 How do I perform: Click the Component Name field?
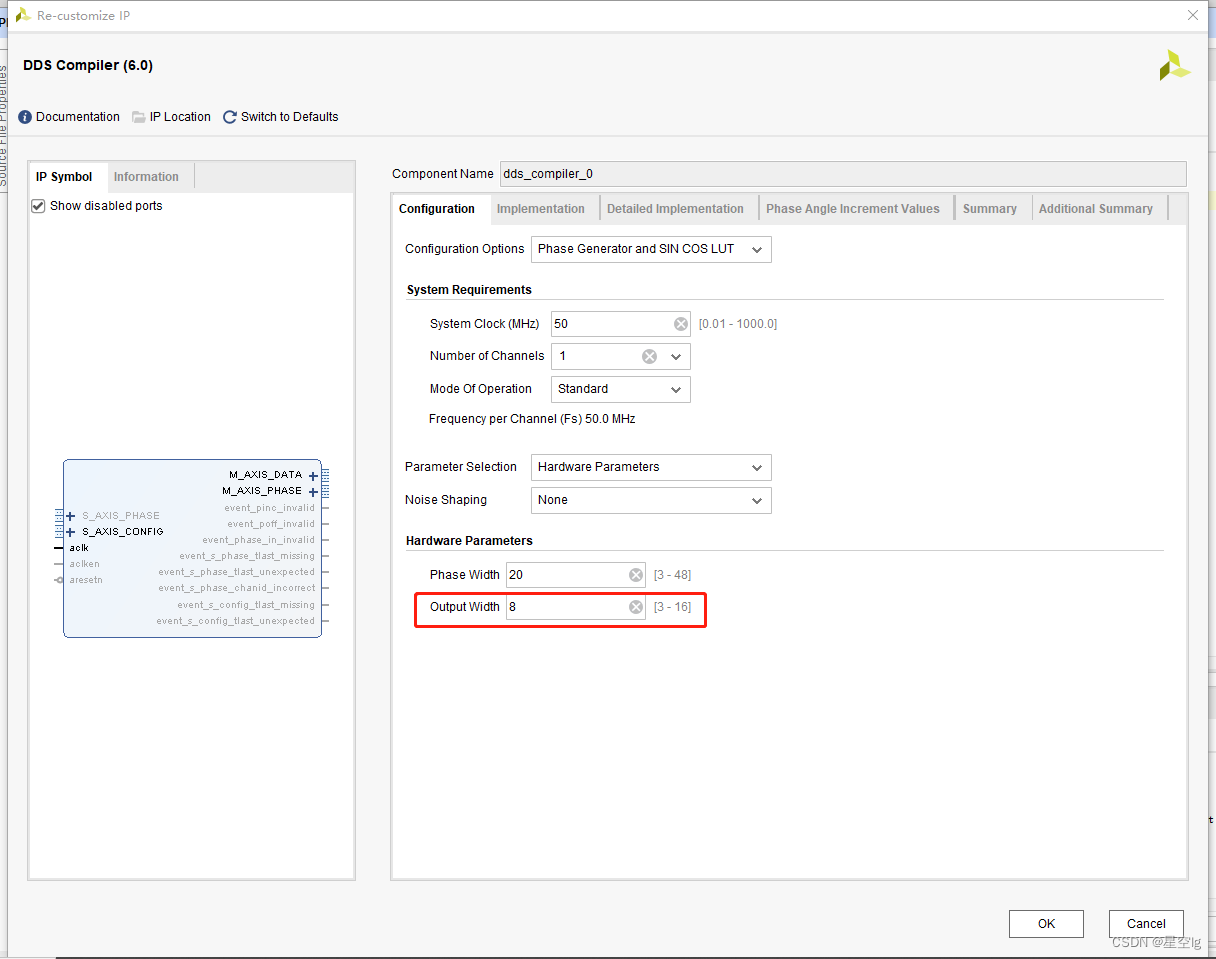(842, 174)
